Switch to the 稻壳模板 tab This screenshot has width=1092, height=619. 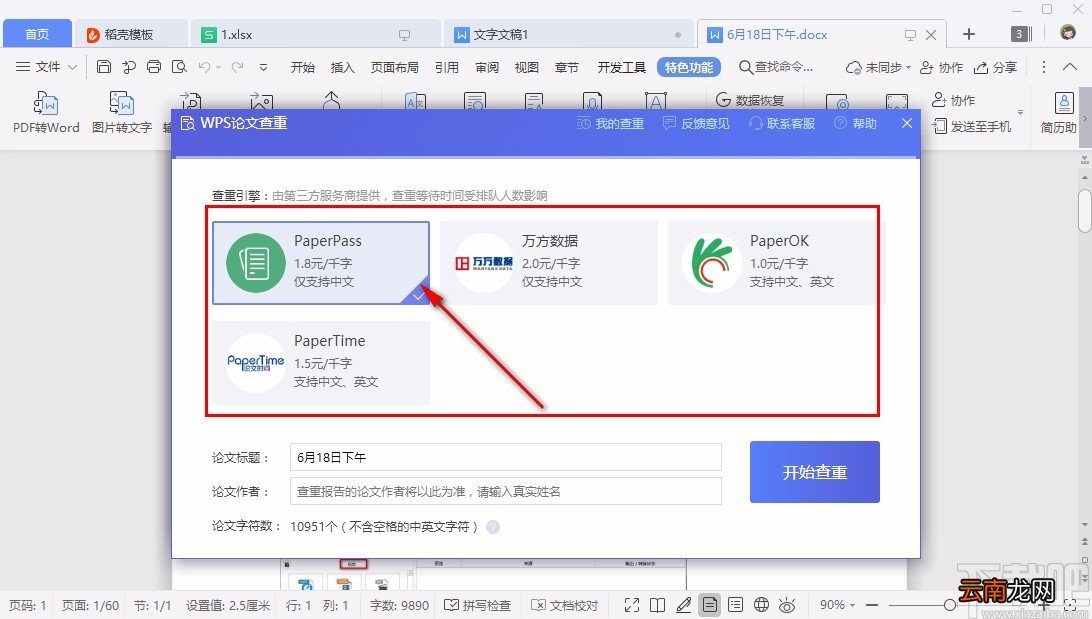pyautogui.click(x=130, y=34)
